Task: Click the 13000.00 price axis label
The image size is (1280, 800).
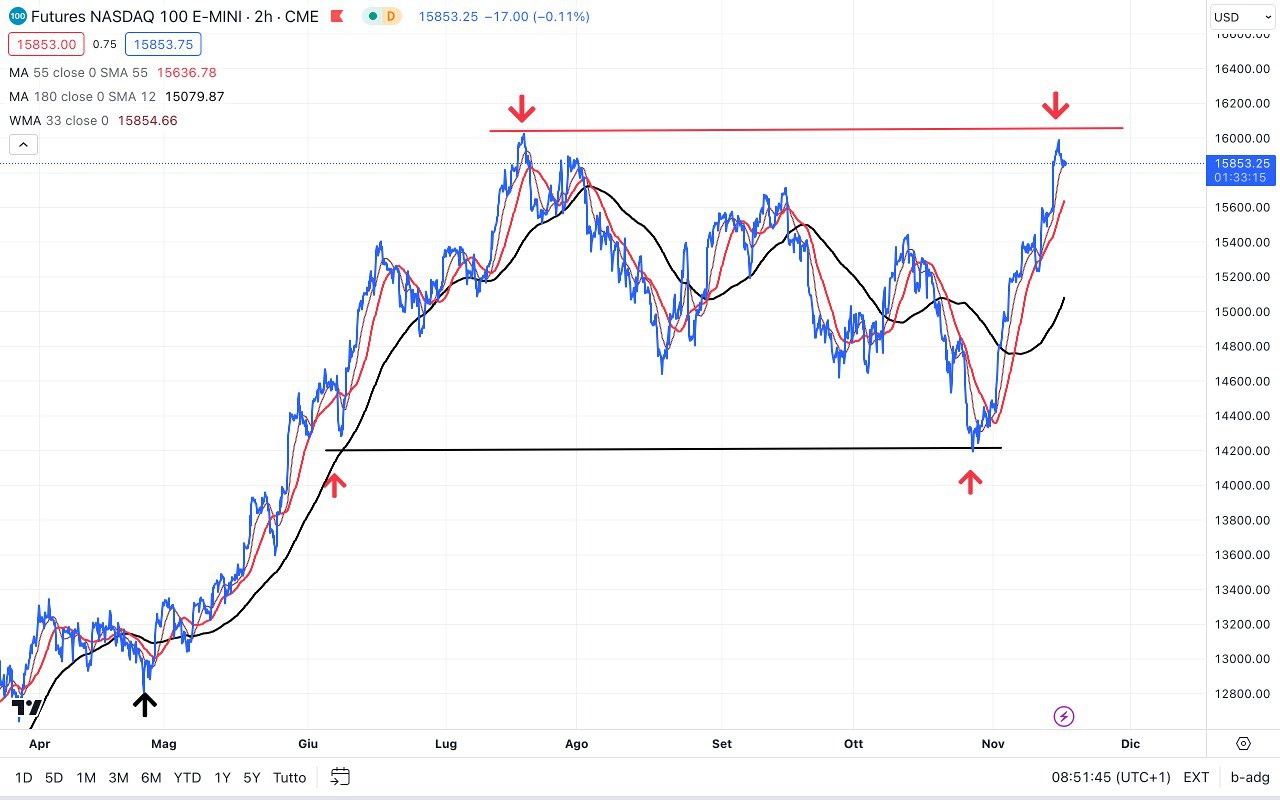Action: click(x=1242, y=659)
